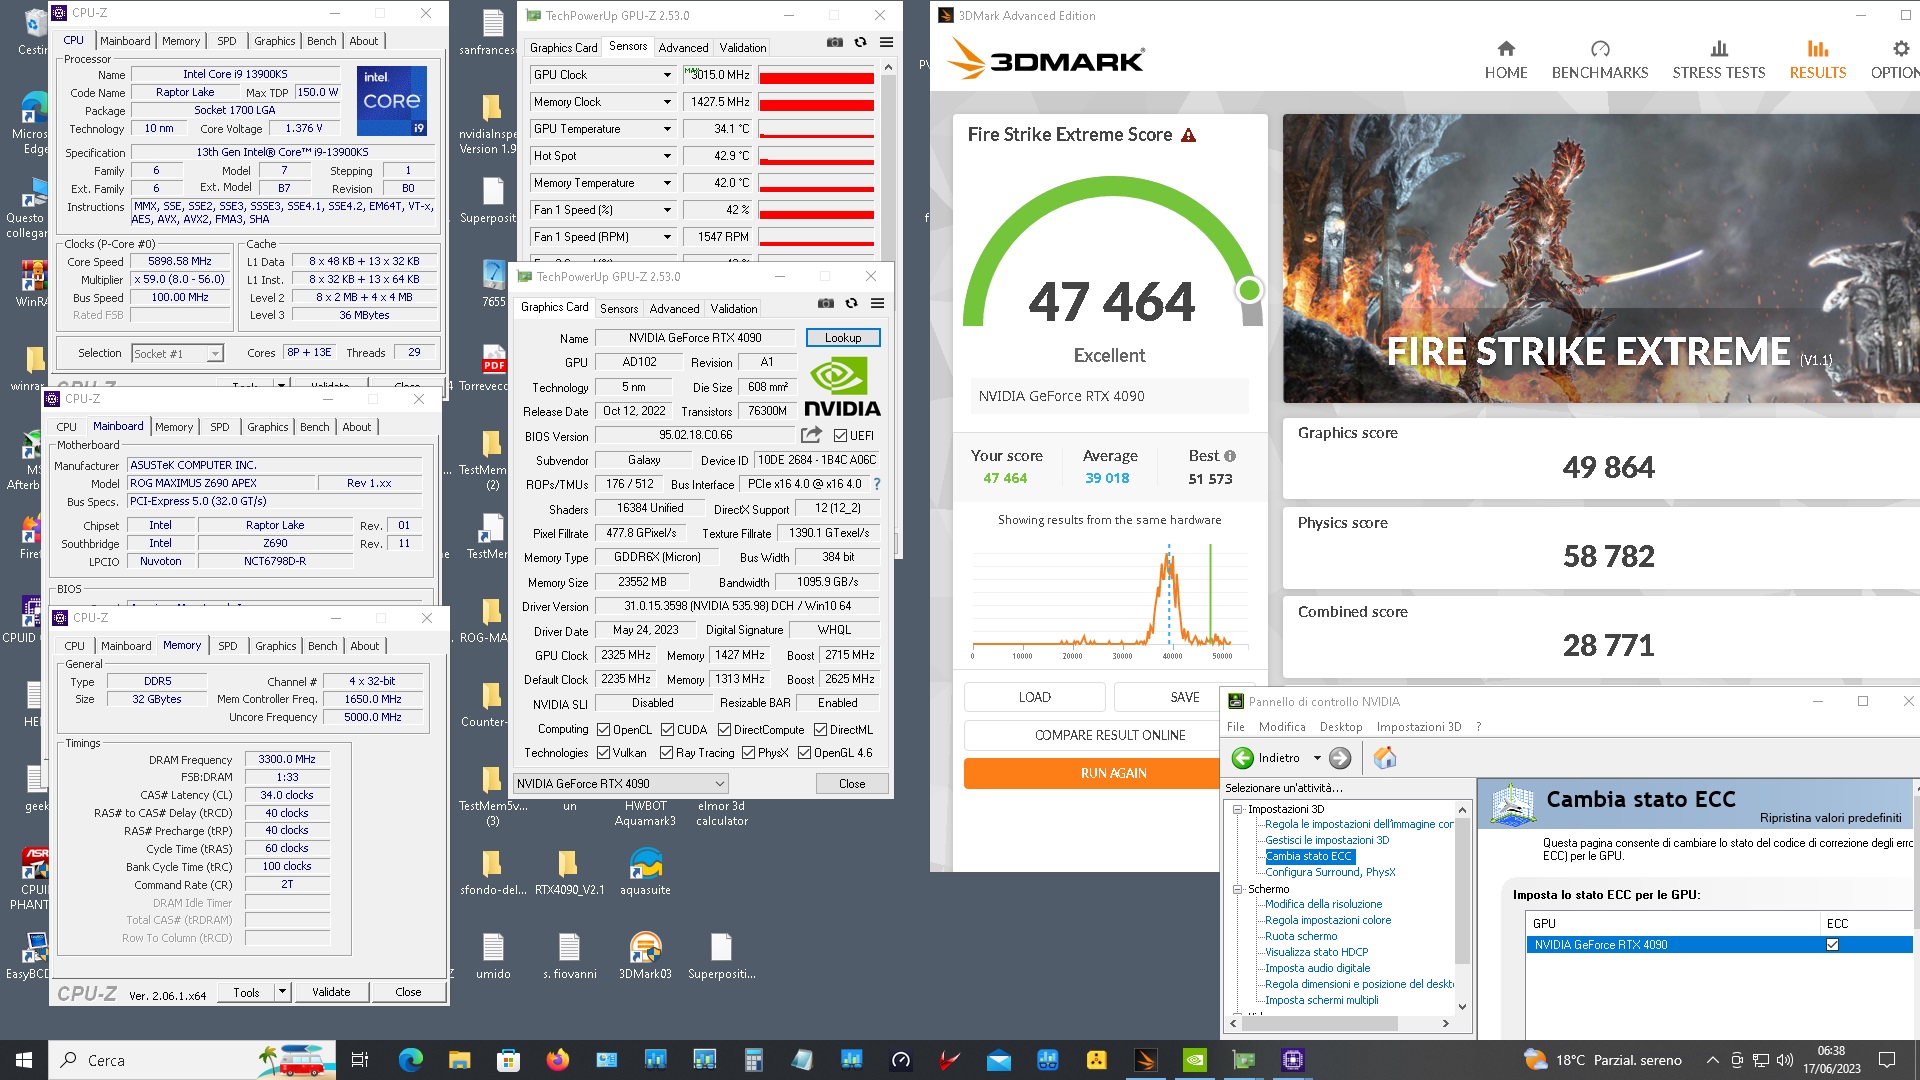Viewport: 1920px width, 1080px height.
Task: Click the Fan 1 Speed (%) red sensor graph
Action: tap(816, 210)
